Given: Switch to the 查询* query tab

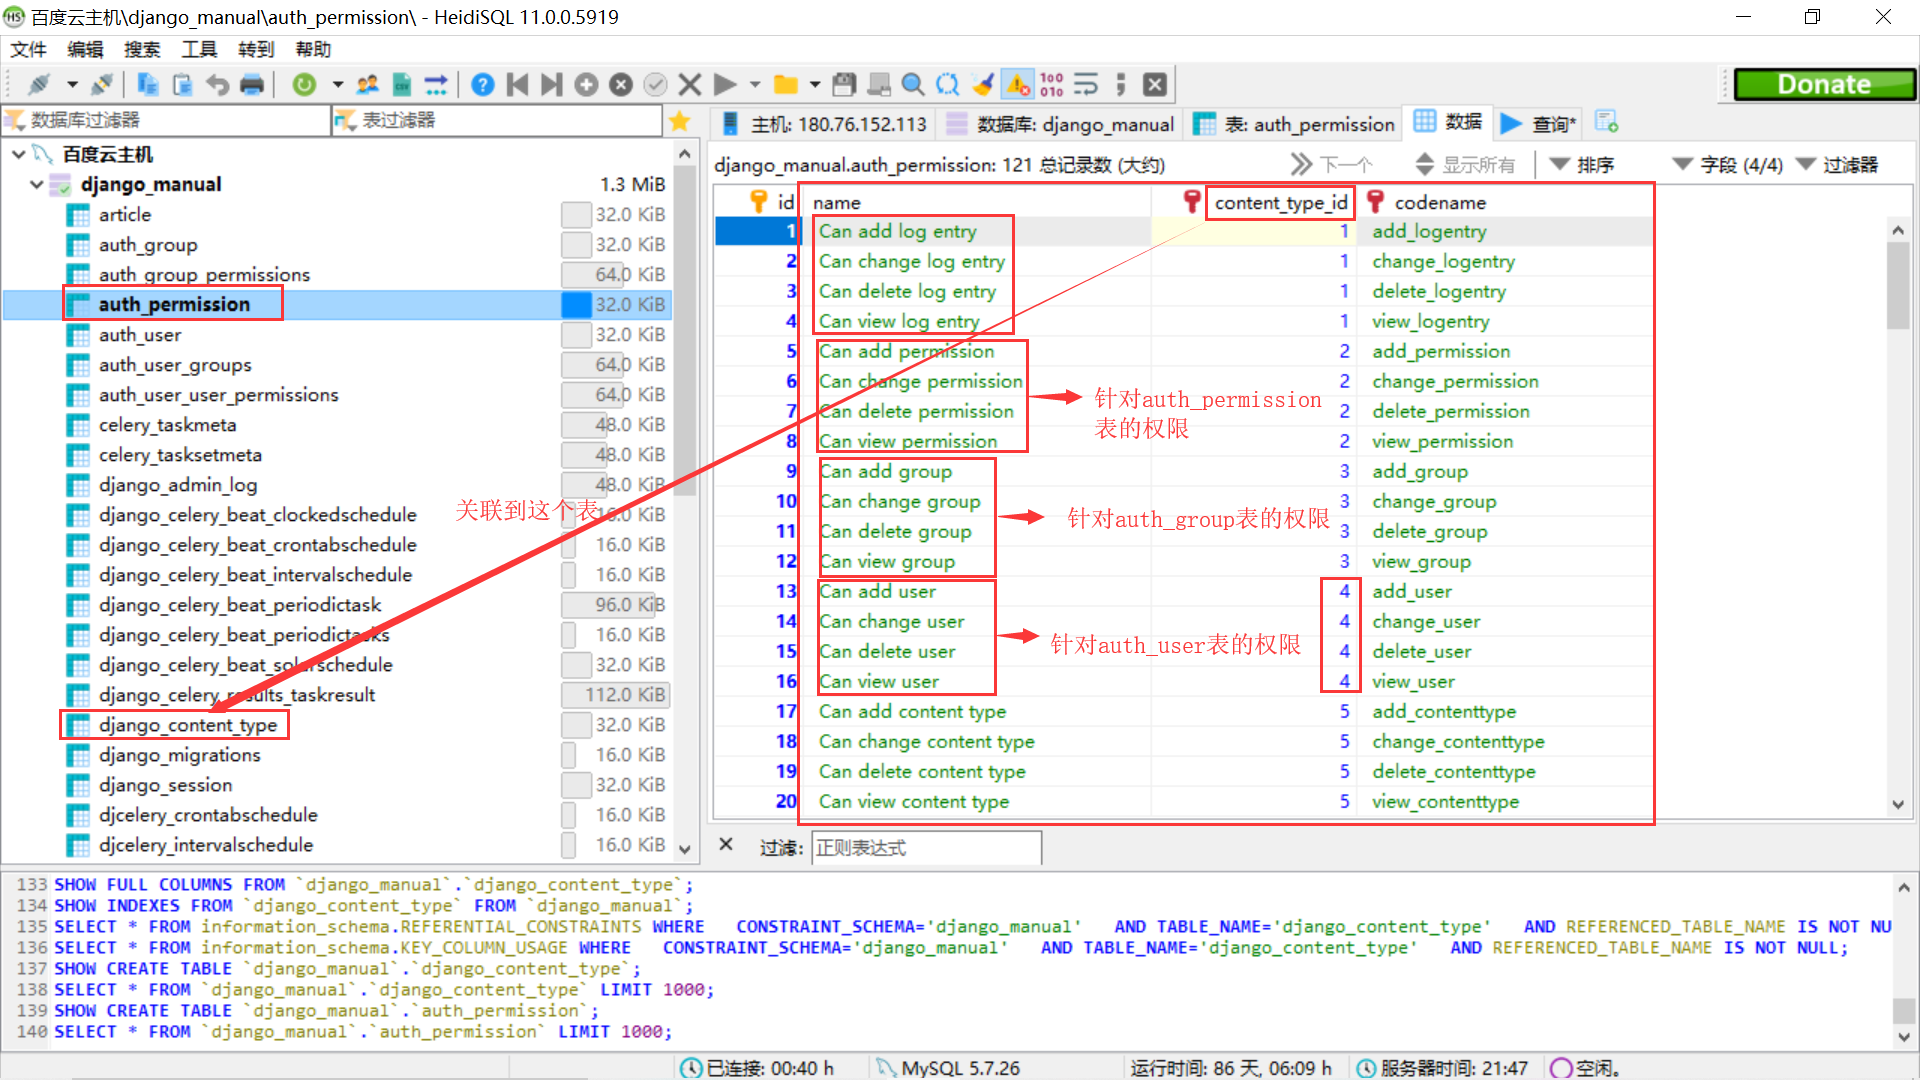Looking at the screenshot, I should point(1539,124).
